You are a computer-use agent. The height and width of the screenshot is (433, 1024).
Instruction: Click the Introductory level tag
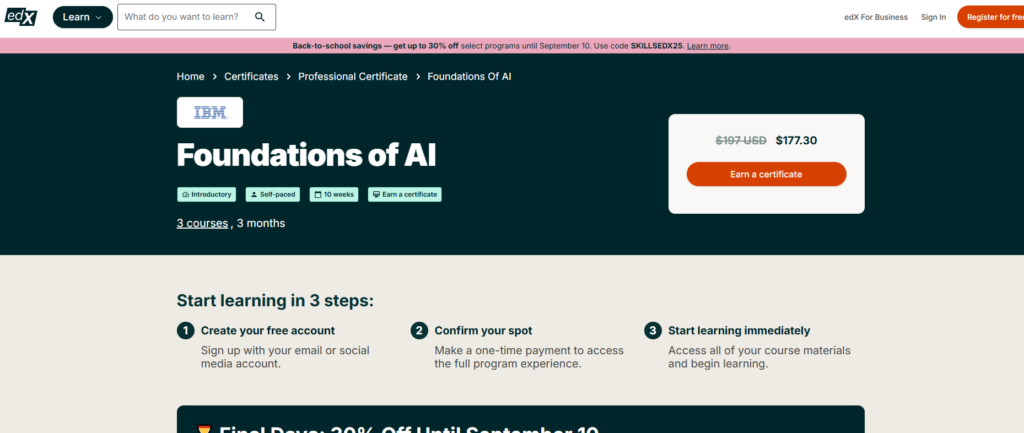click(206, 195)
